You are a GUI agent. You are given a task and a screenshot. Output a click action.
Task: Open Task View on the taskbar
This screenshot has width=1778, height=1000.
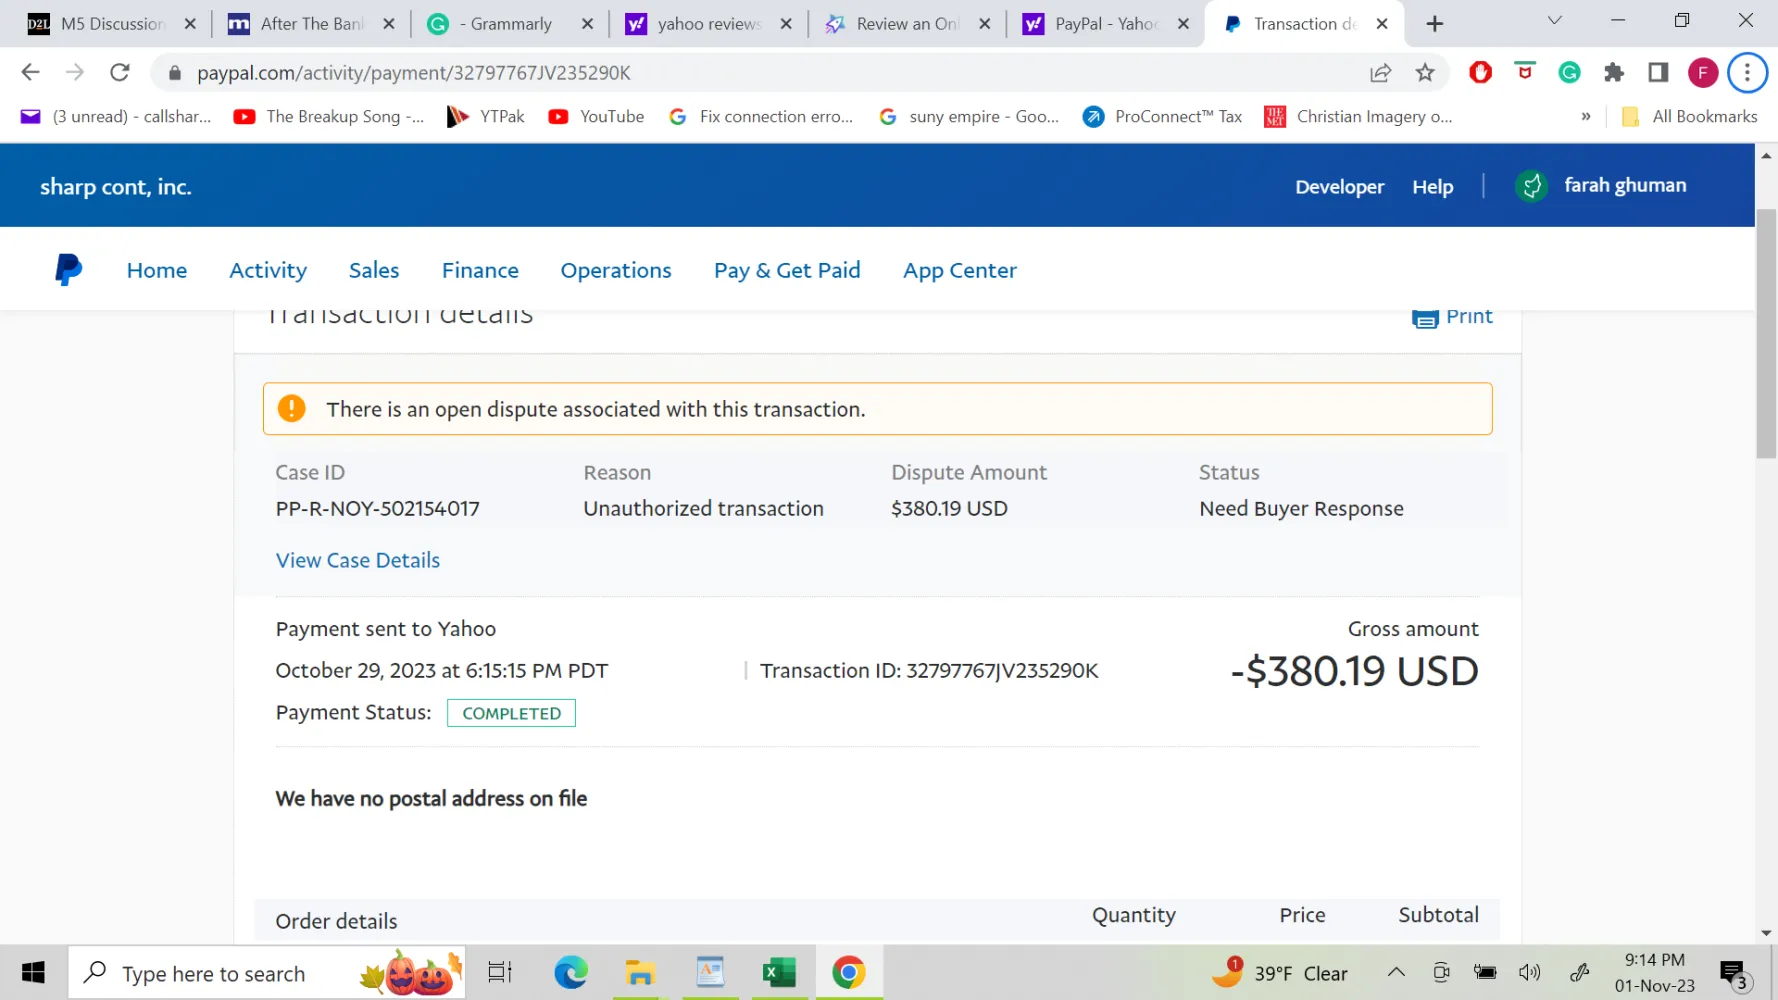pos(500,972)
